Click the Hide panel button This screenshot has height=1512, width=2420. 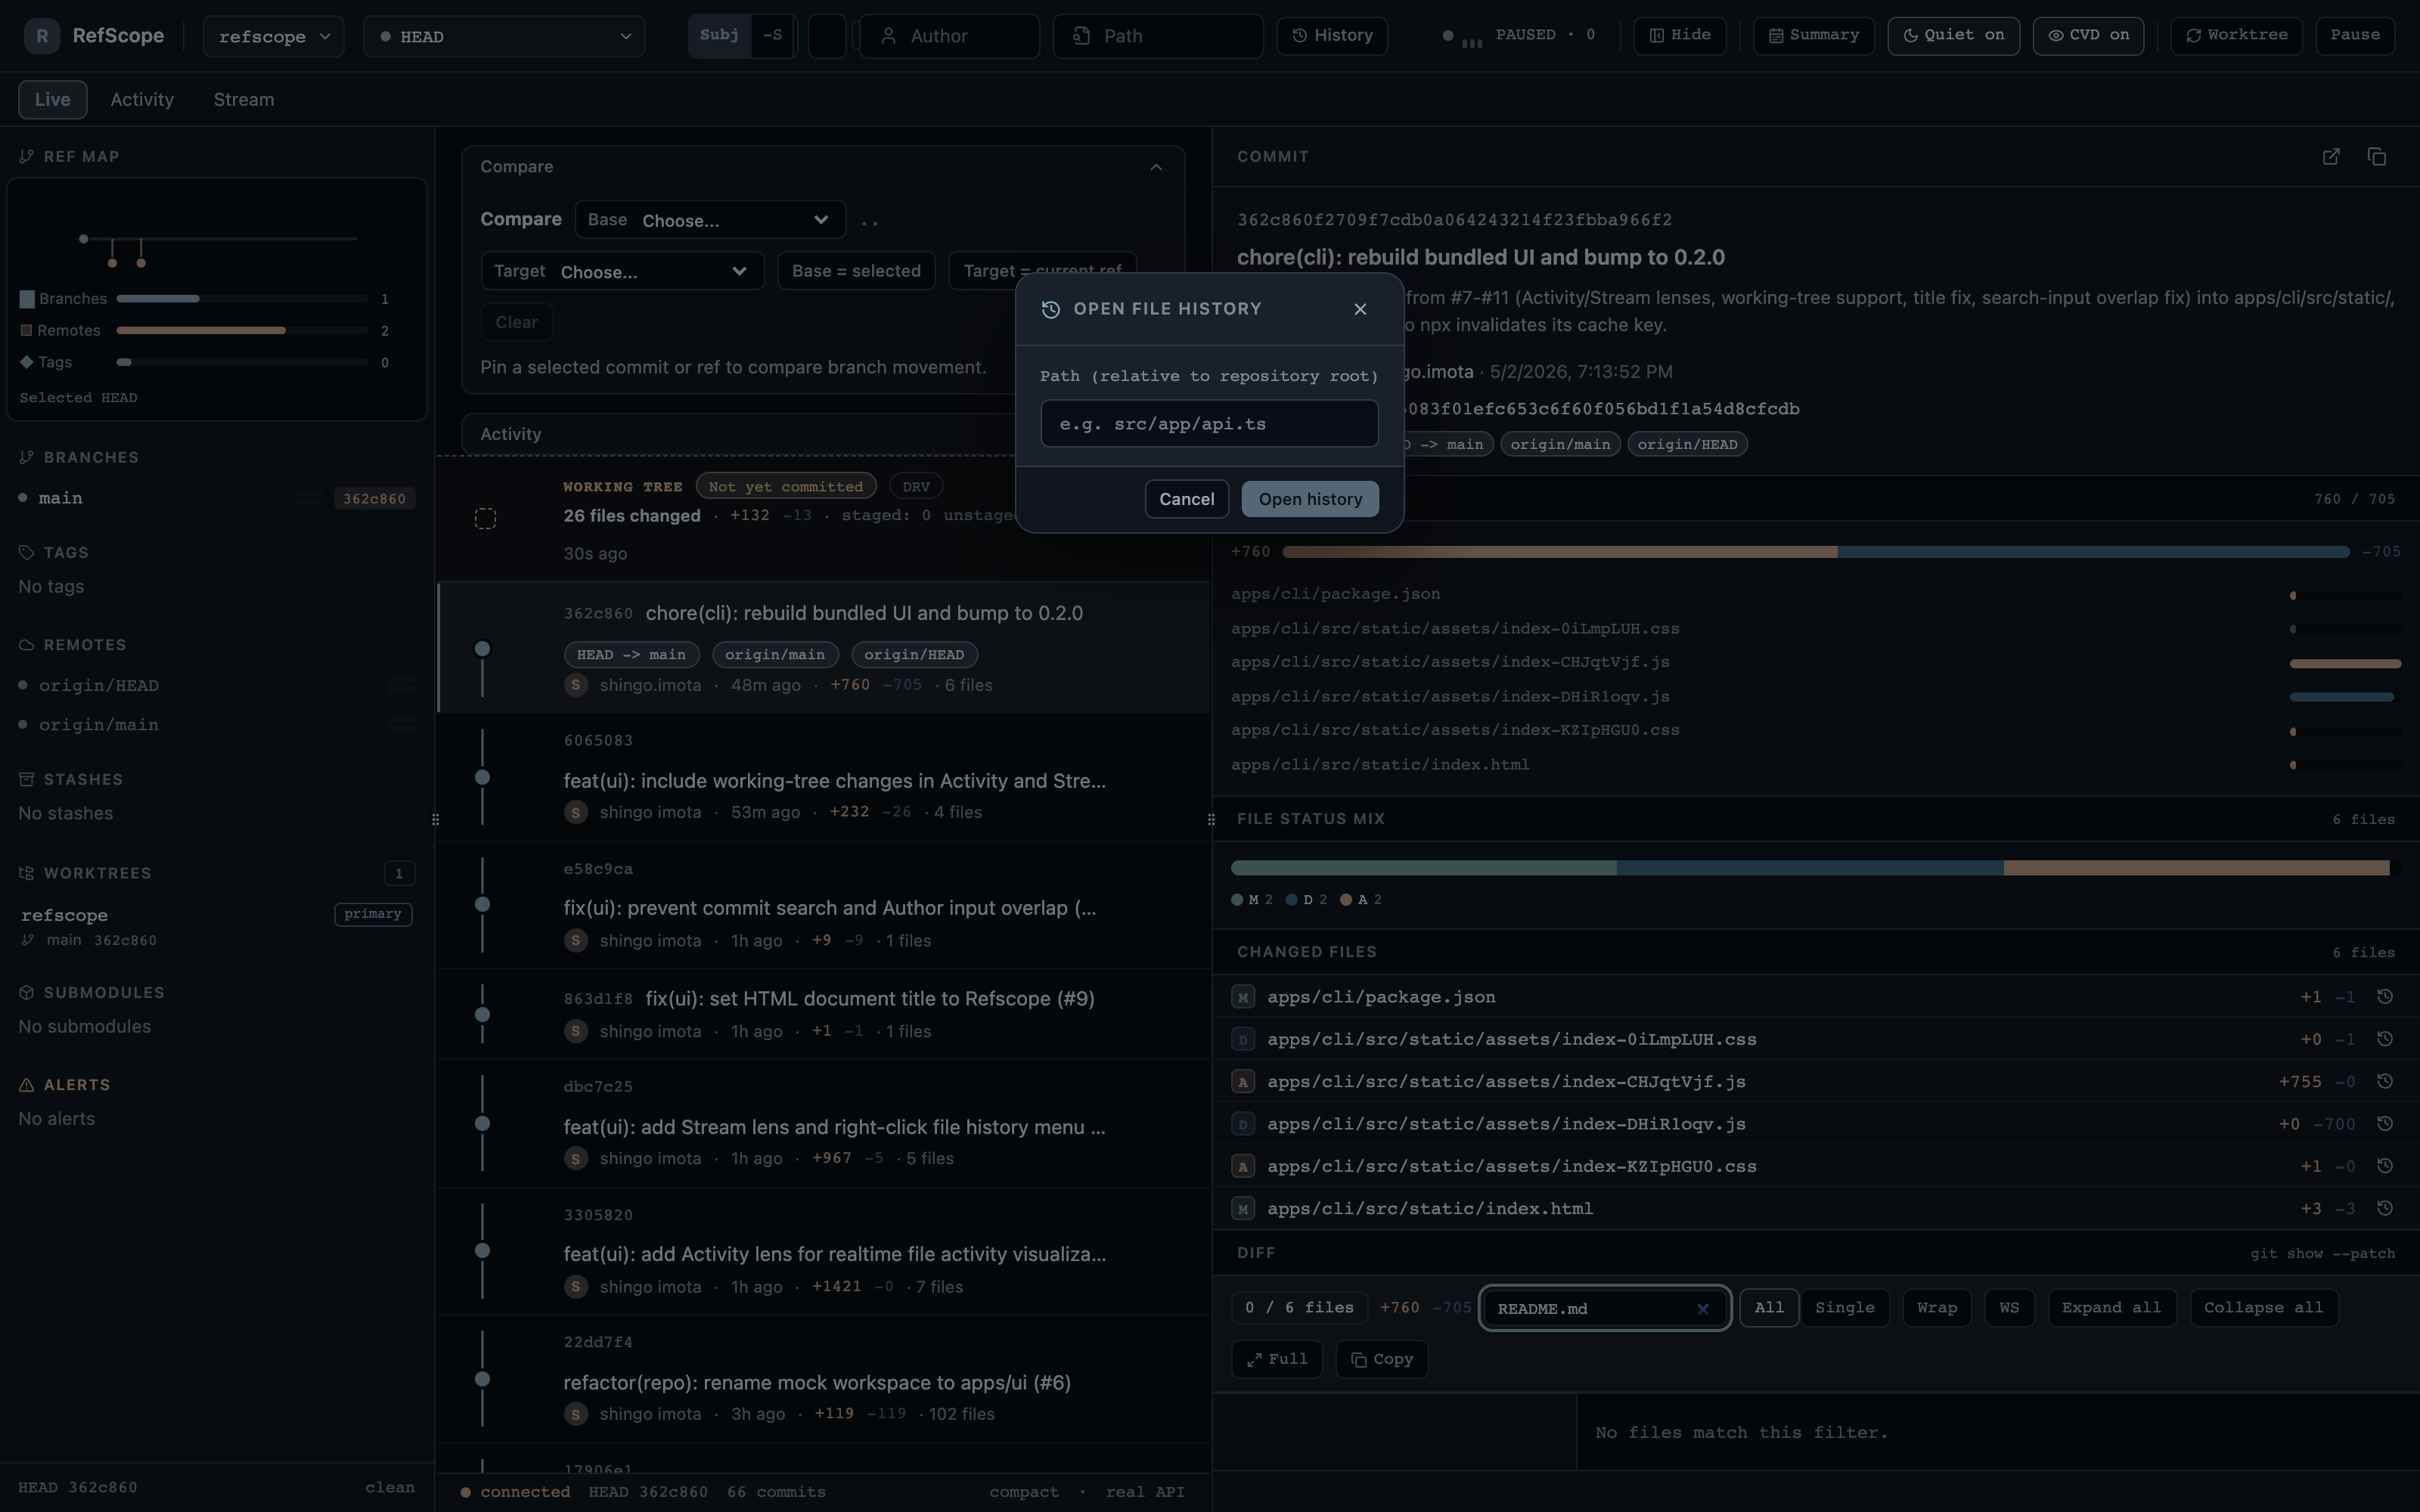click(1679, 36)
